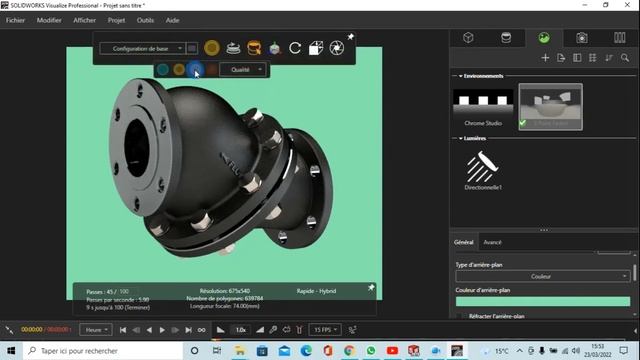Screen dimensions: 640x360
Task: Select the yellow Fast render mode circle
Action: click(179, 70)
